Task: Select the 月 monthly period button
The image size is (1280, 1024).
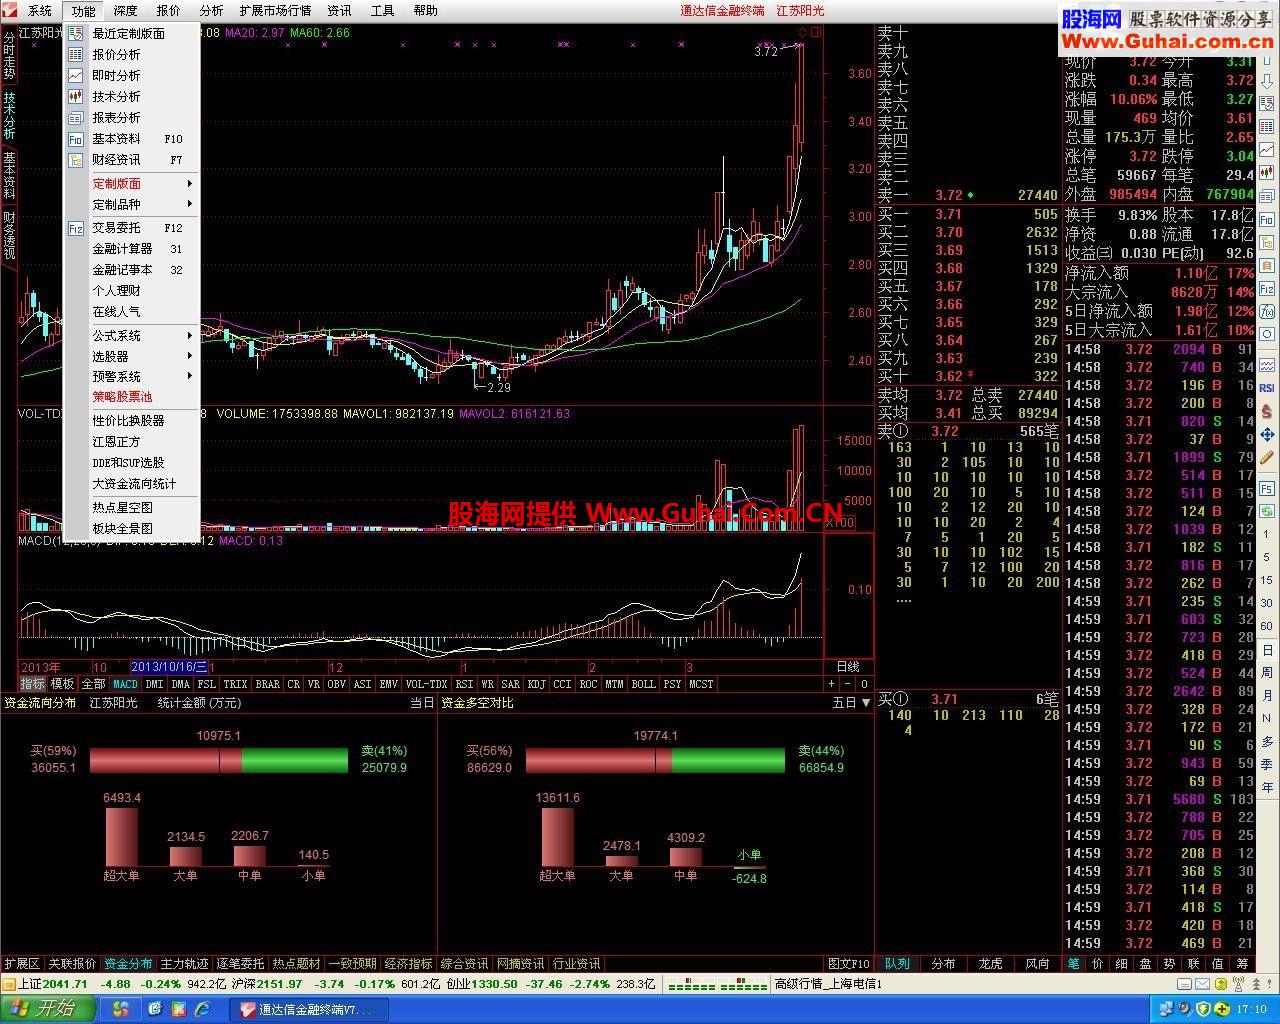Action: tap(1267, 695)
